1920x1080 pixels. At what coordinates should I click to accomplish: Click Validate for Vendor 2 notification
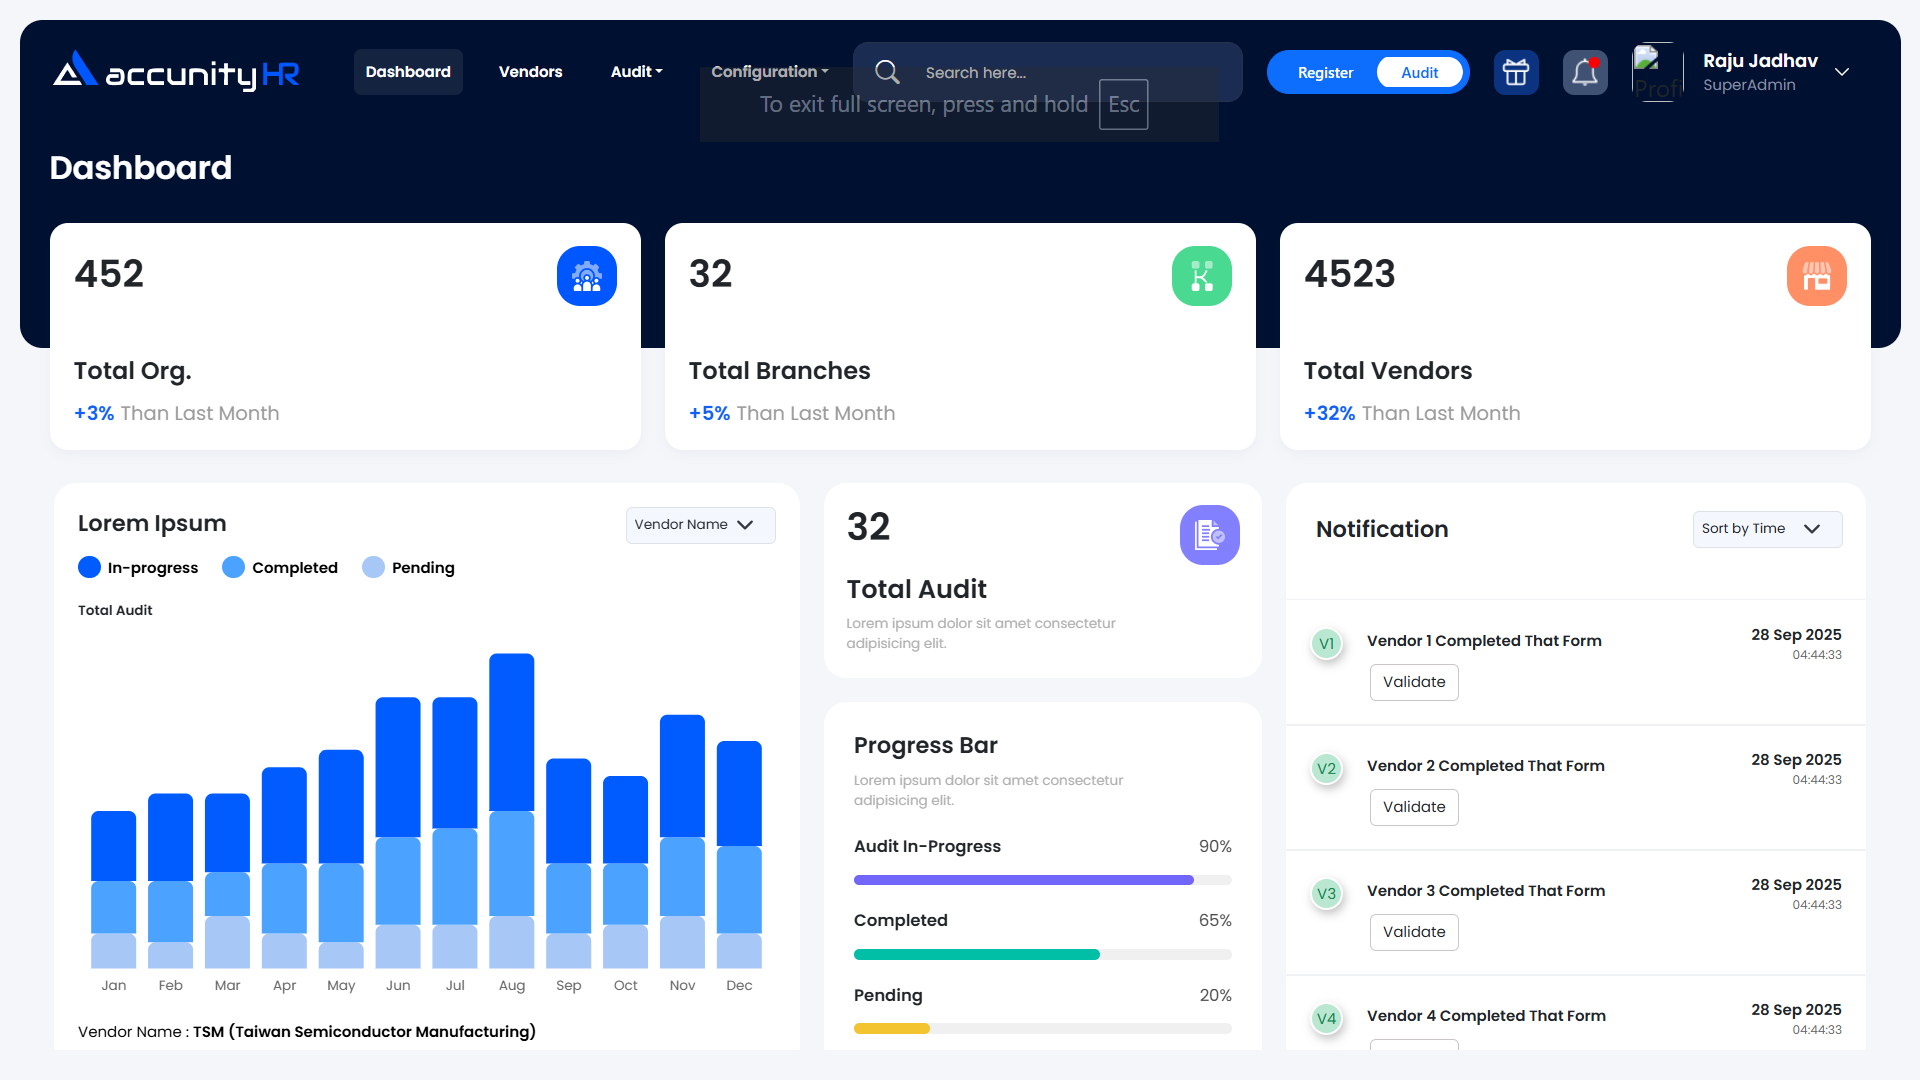coord(1413,807)
